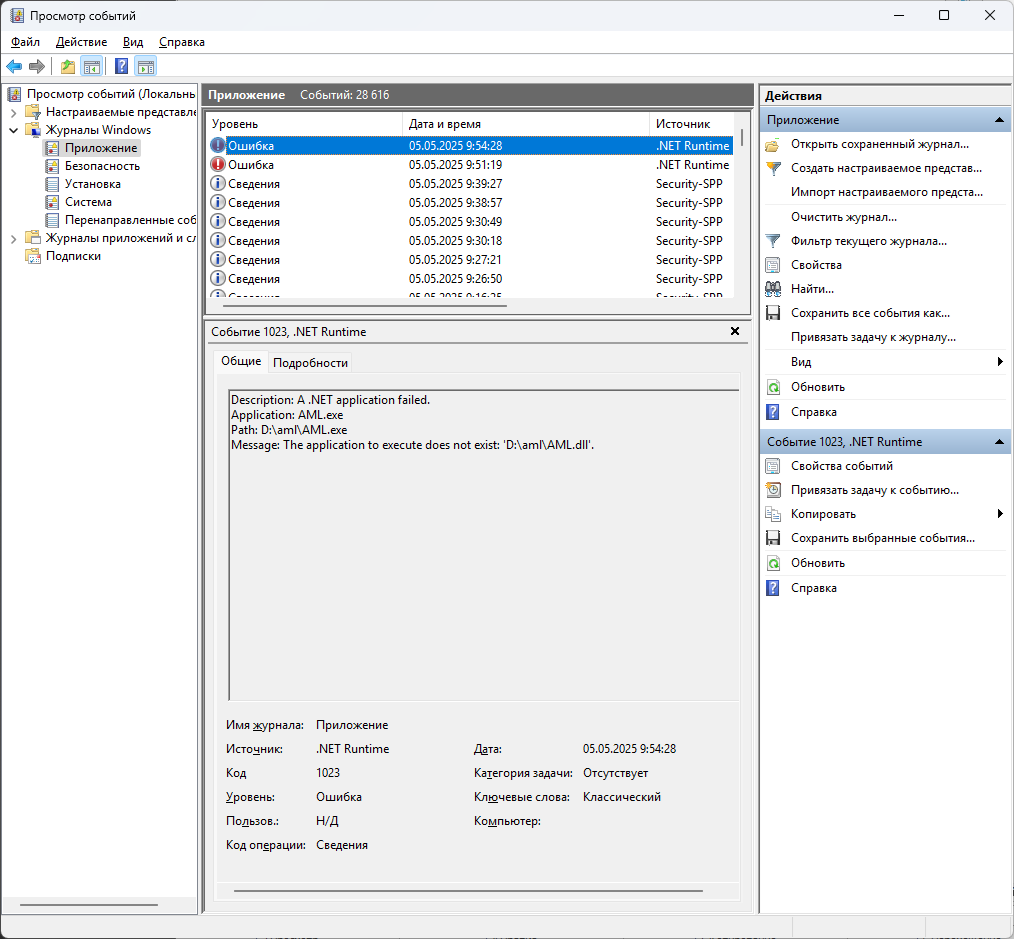The width and height of the screenshot is (1014, 939).
Task: Select the Безопасность log in tree
Action: point(102,166)
